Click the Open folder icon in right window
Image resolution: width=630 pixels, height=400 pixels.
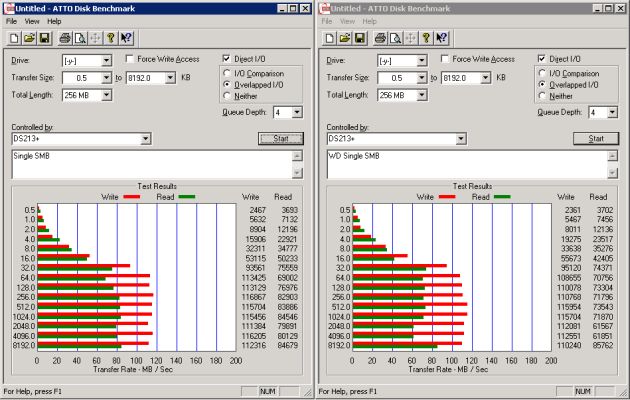[344, 38]
